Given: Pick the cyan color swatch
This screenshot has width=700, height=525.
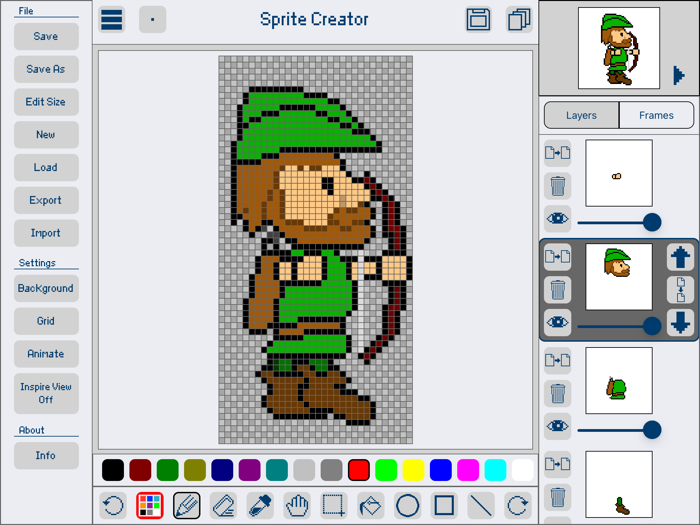Looking at the screenshot, I should 496,470.
